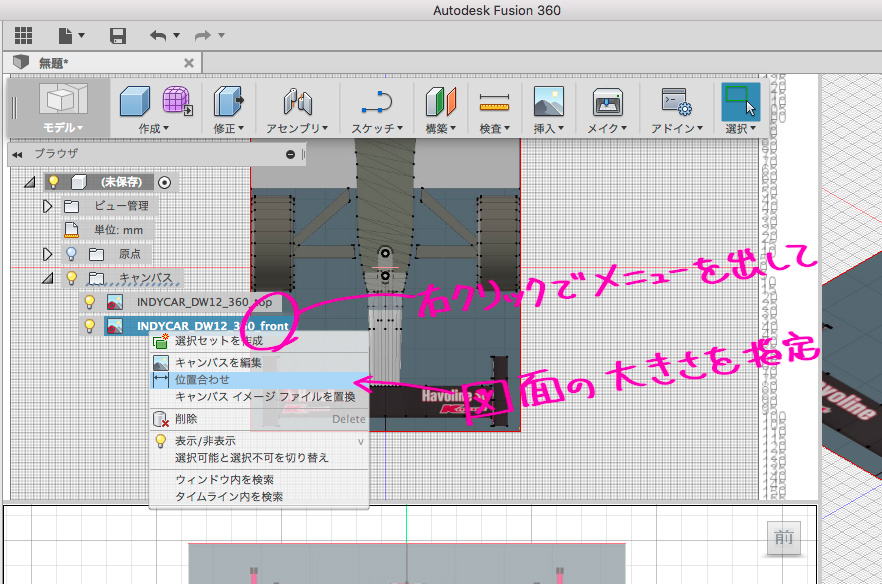Open the スケッチ menu dropdown
Image resolution: width=882 pixels, height=584 pixels.
click(377, 129)
